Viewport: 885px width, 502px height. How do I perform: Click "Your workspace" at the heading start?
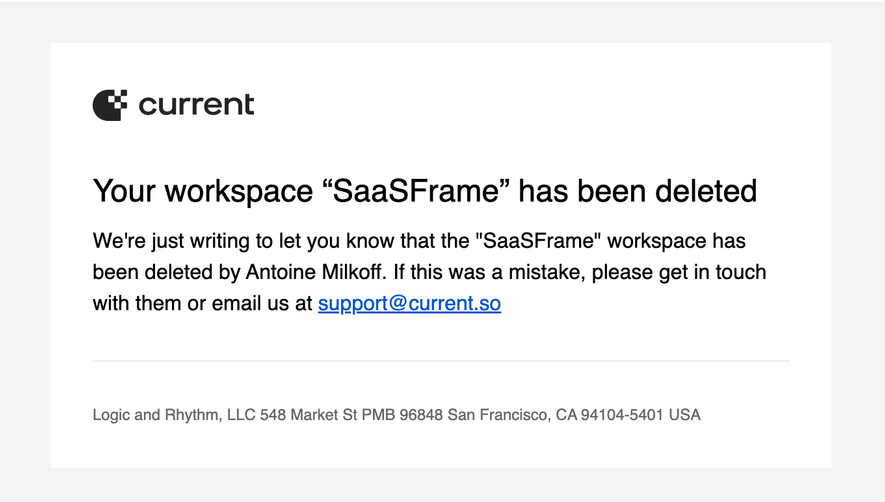point(203,192)
